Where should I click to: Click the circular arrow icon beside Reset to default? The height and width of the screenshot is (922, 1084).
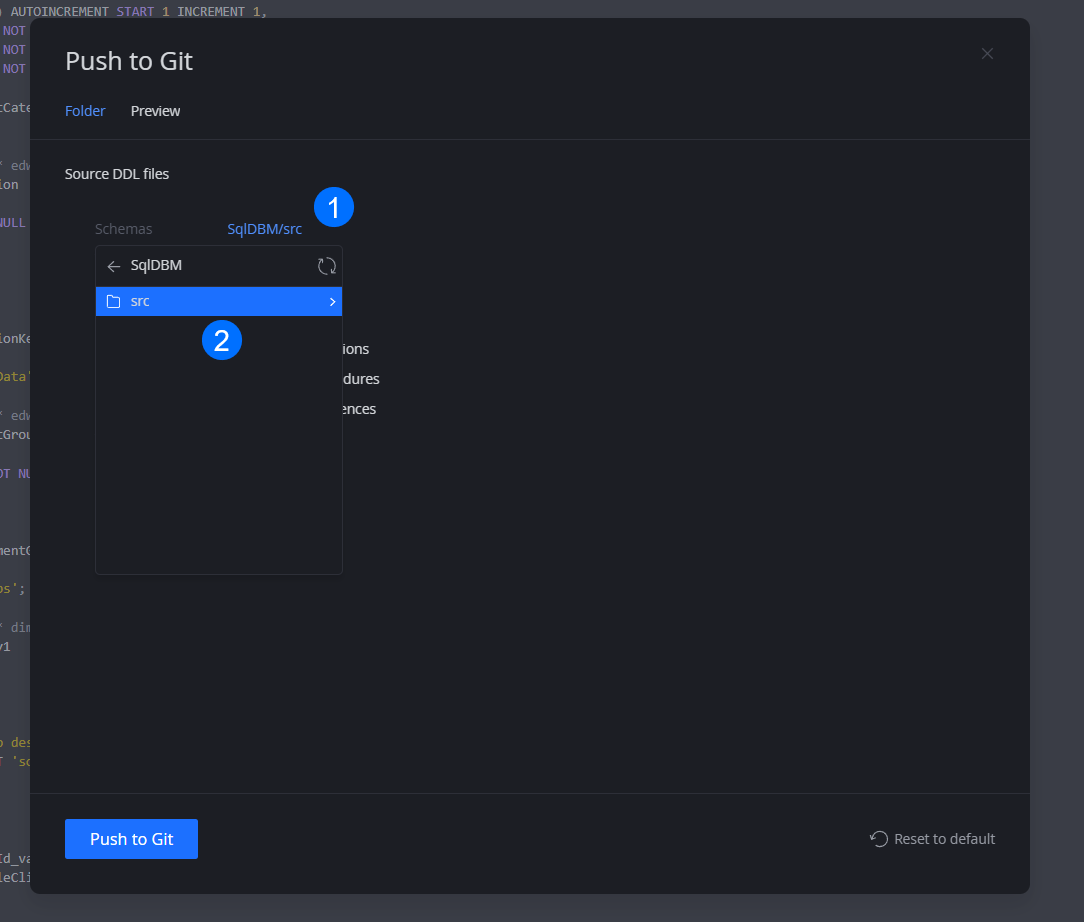pos(879,839)
